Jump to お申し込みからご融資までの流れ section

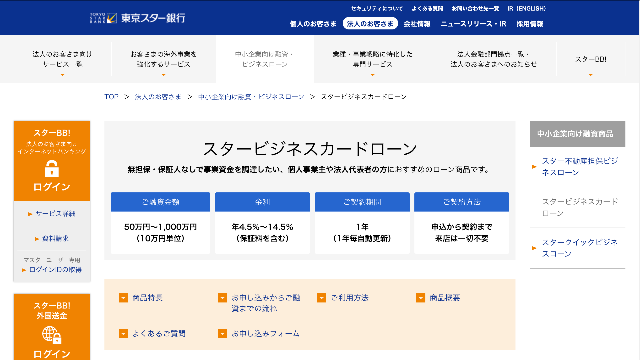(x=265, y=303)
